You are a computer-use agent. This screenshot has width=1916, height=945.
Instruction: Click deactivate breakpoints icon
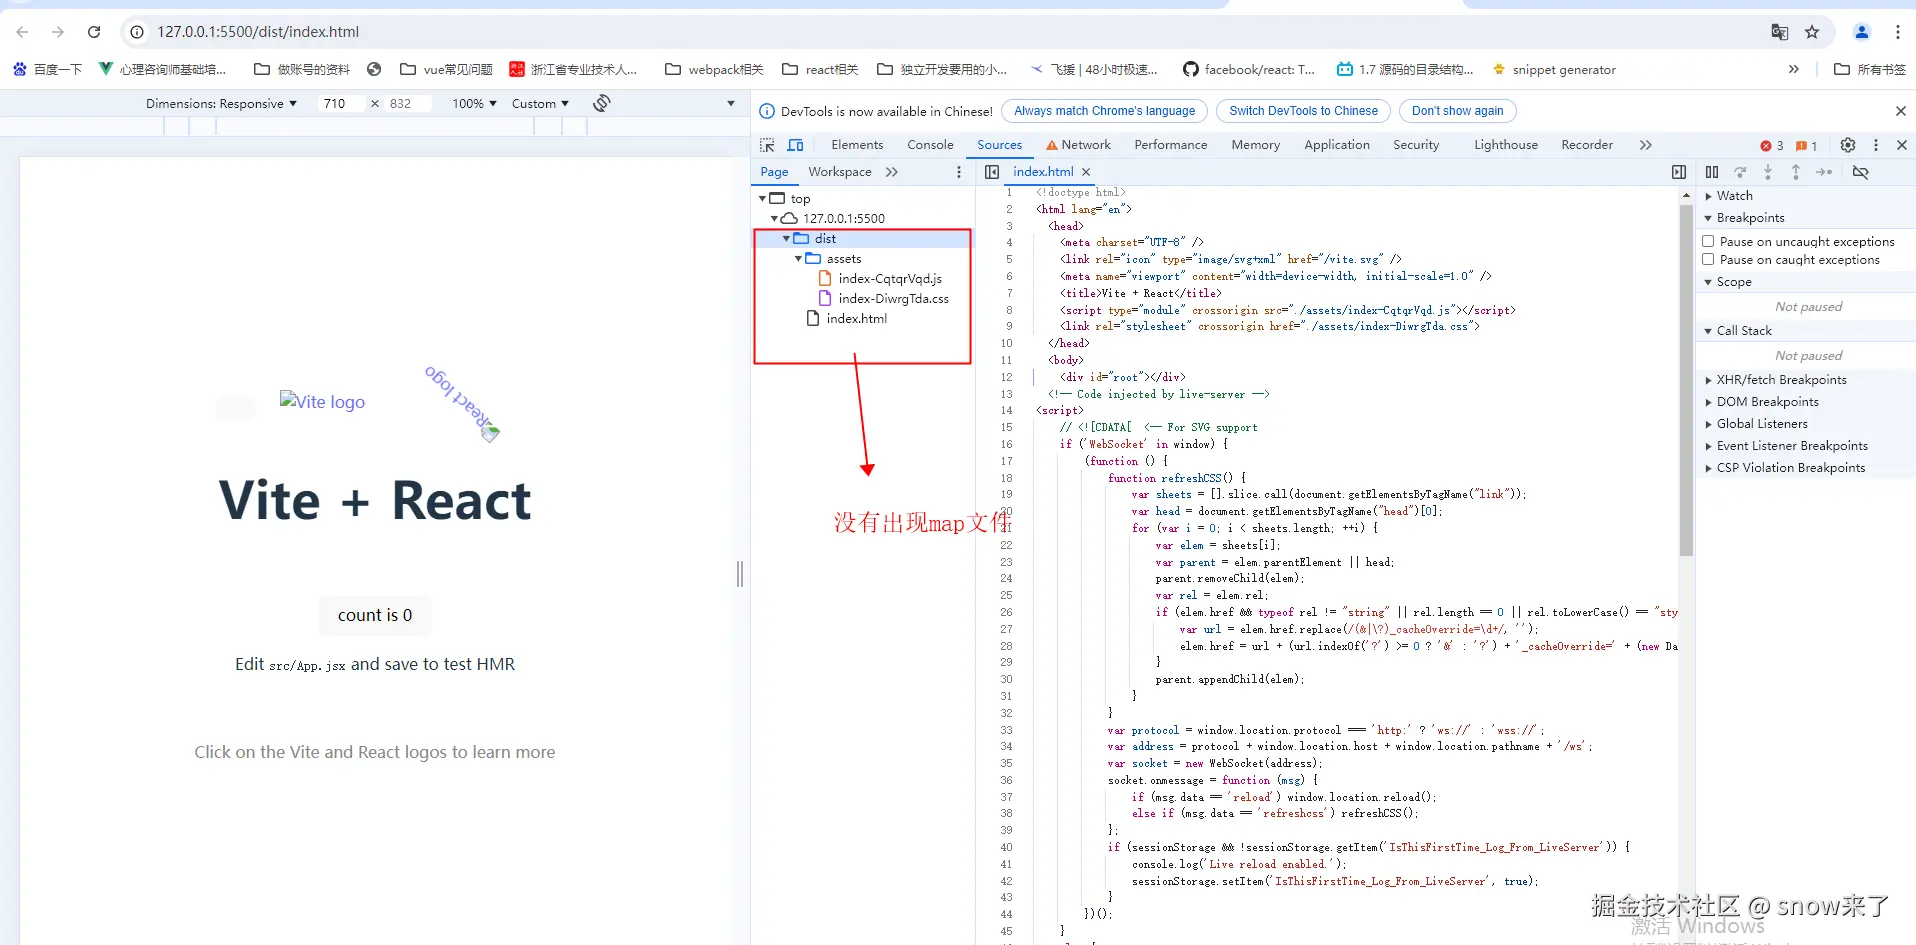click(1860, 172)
